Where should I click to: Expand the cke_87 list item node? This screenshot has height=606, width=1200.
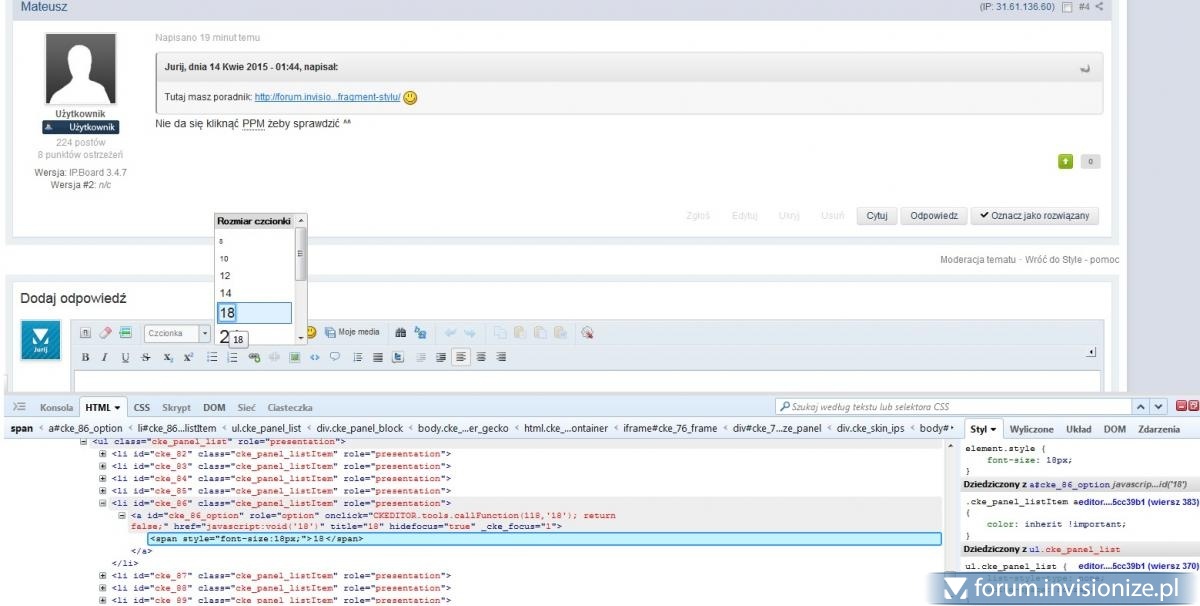coord(103,576)
